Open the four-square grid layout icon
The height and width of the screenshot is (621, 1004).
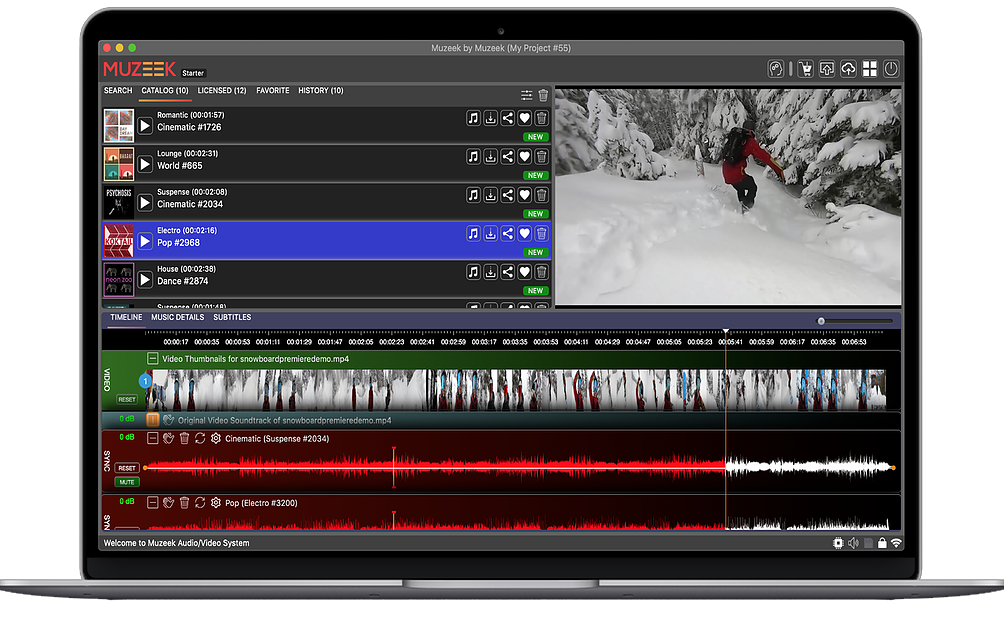pos(870,69)
